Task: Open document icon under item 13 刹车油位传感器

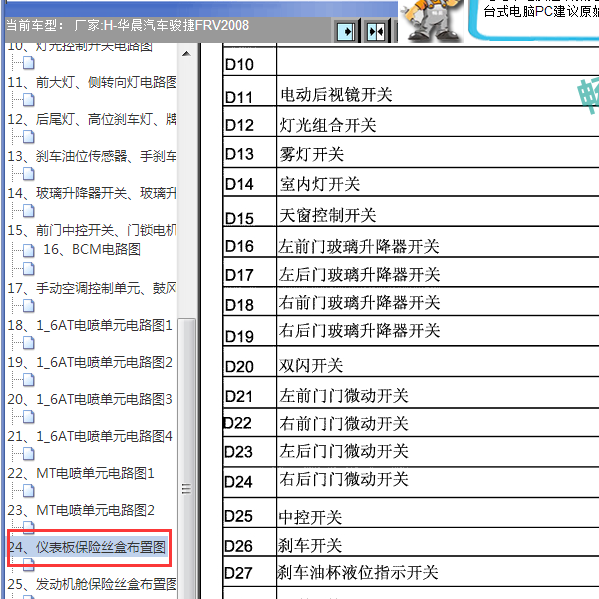Action: click(x=29, y=174)
